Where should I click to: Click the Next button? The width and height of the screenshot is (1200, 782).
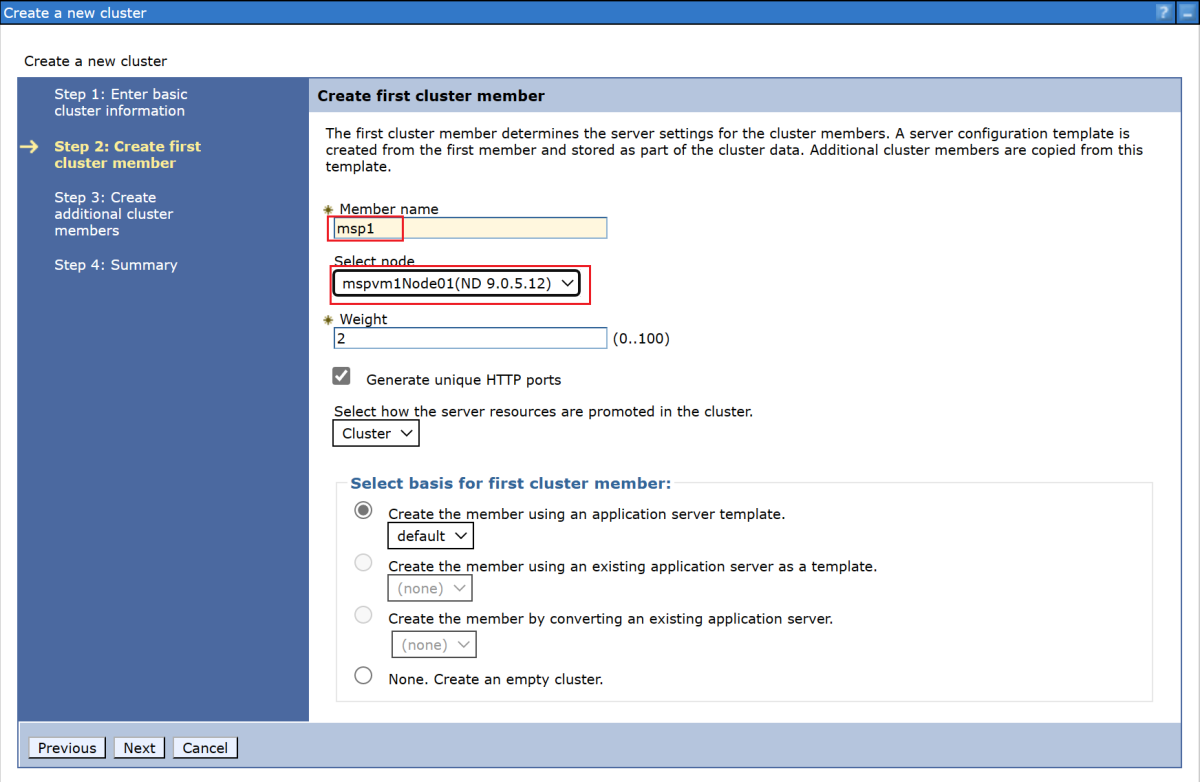[x=139, y=747]
